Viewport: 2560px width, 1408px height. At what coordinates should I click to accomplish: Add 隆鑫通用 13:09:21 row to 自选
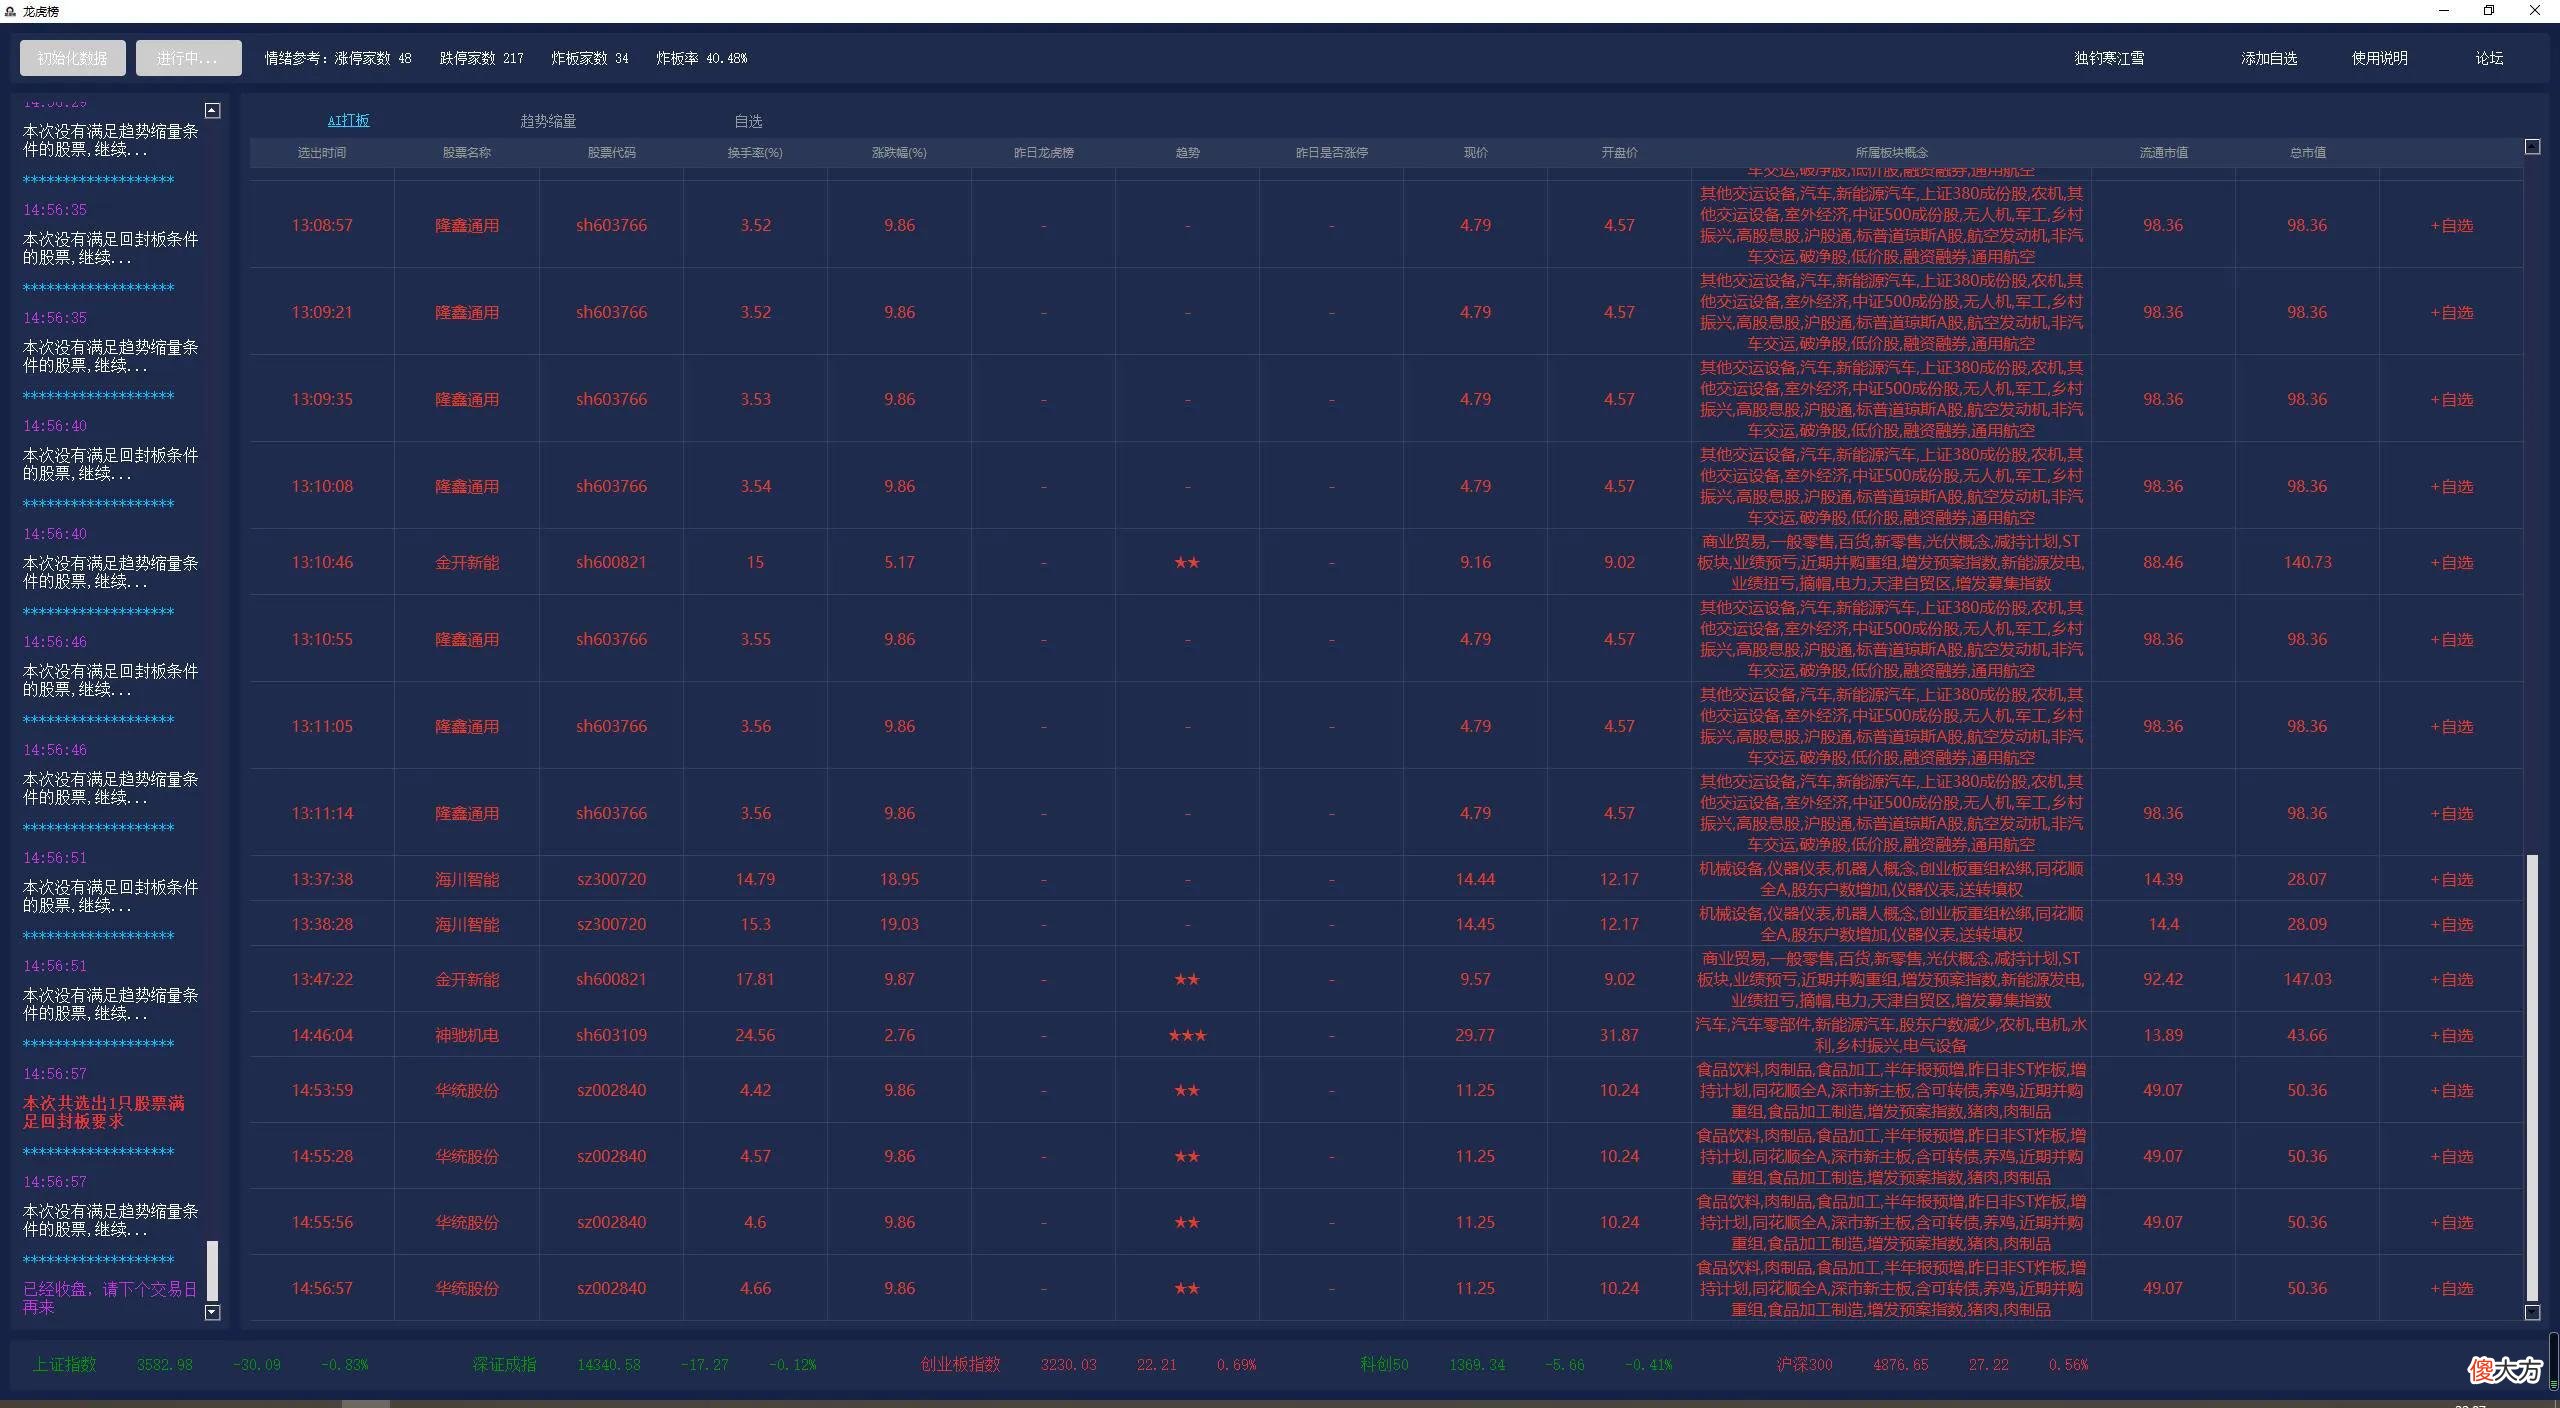tap(2451, 312)
